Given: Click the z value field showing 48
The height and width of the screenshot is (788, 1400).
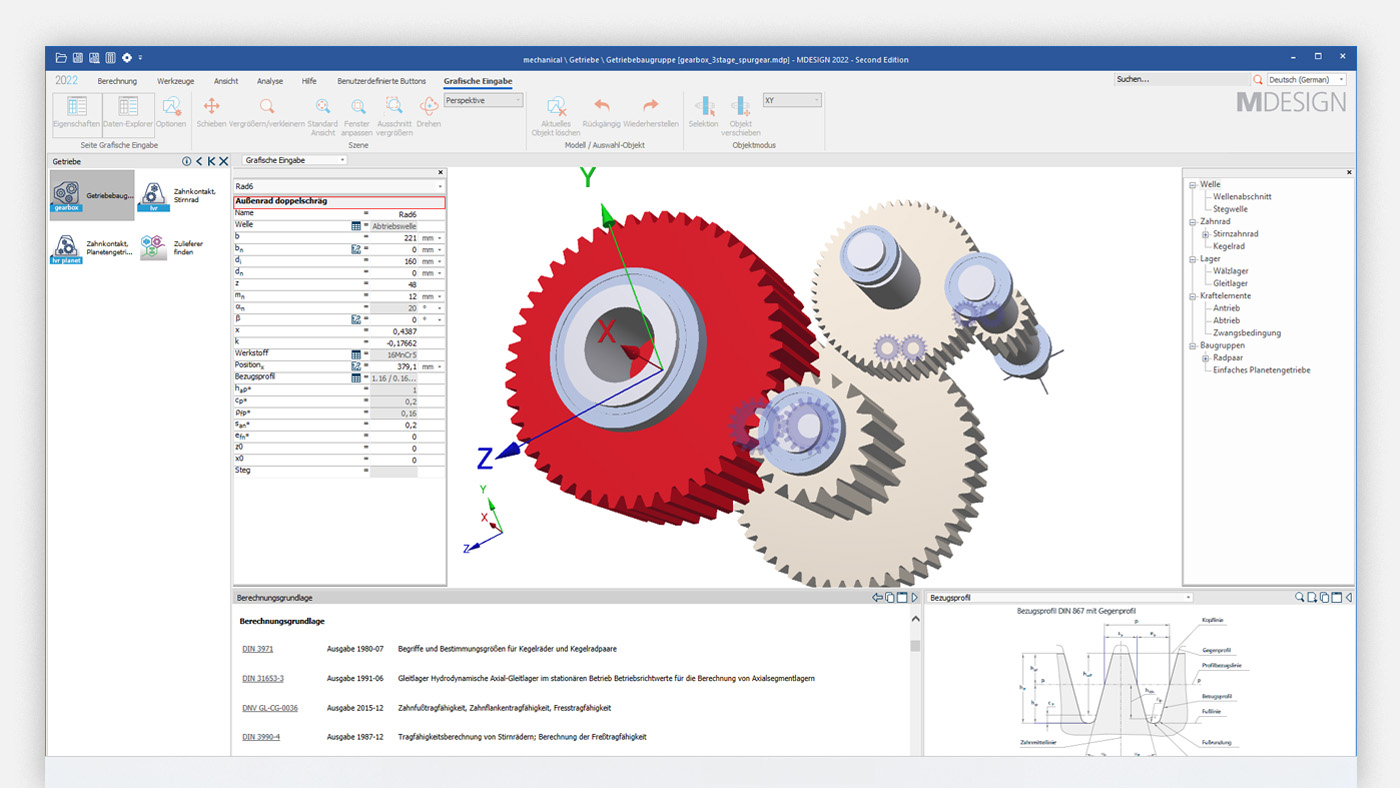Looking at the screenshot, I should click(394, 285).
